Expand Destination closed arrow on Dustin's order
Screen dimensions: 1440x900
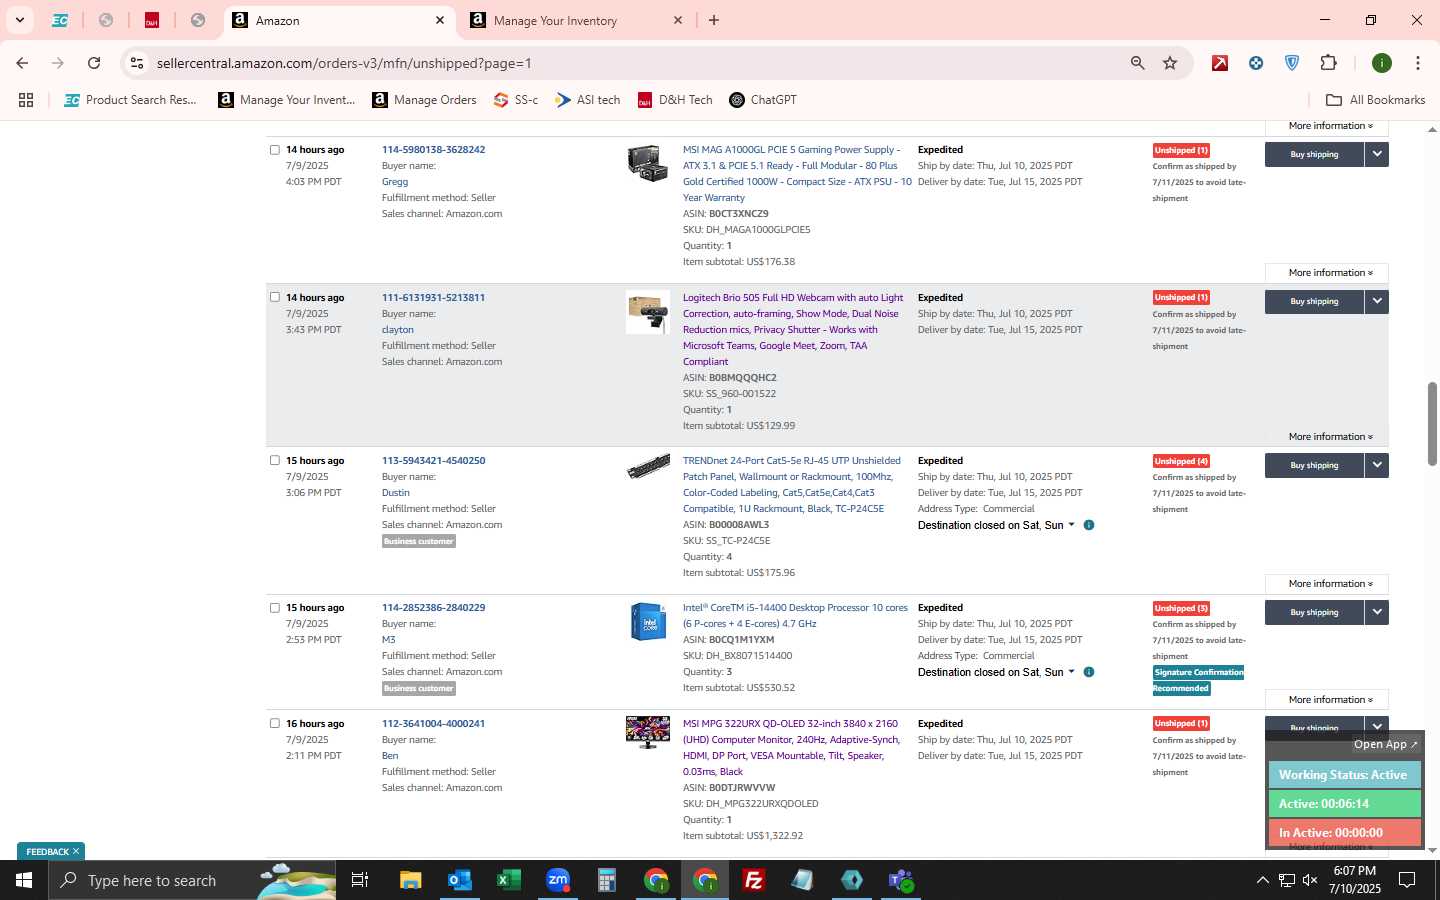[1072, 525]
